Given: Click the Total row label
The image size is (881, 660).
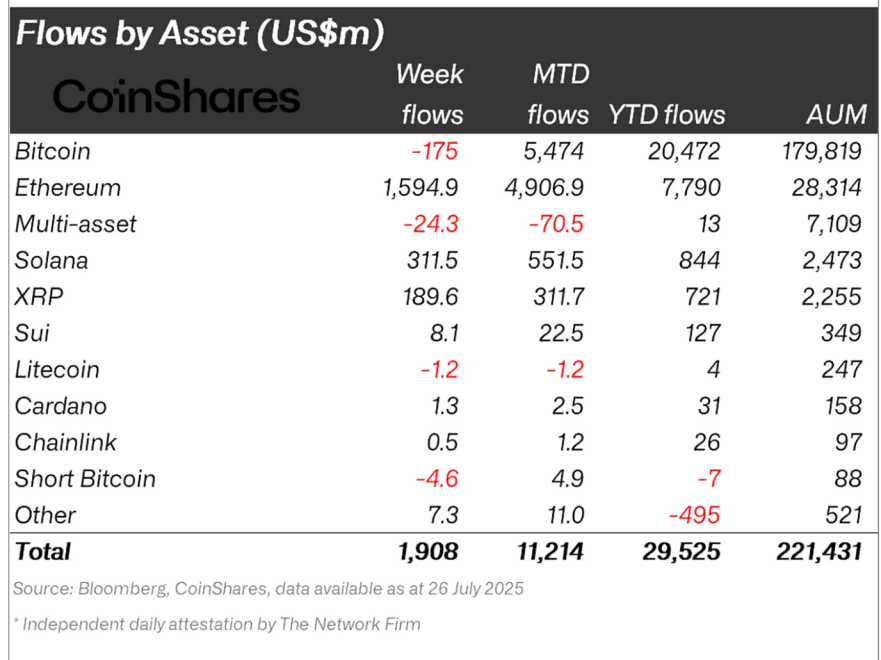Looking at the screenshot, I should pos(43,551).
